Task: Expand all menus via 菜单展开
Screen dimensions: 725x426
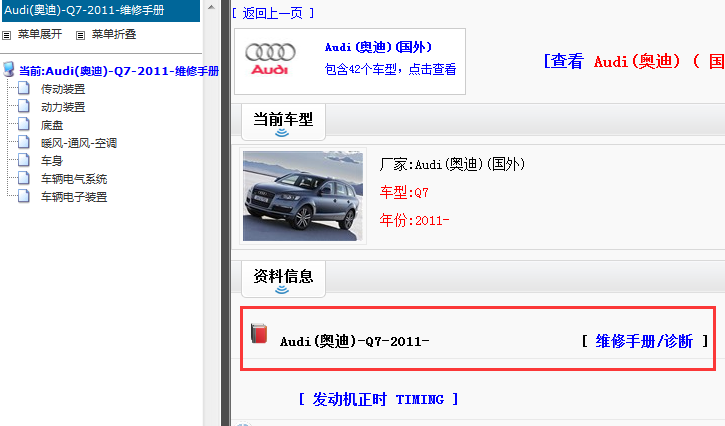Action: click(40, 34)
